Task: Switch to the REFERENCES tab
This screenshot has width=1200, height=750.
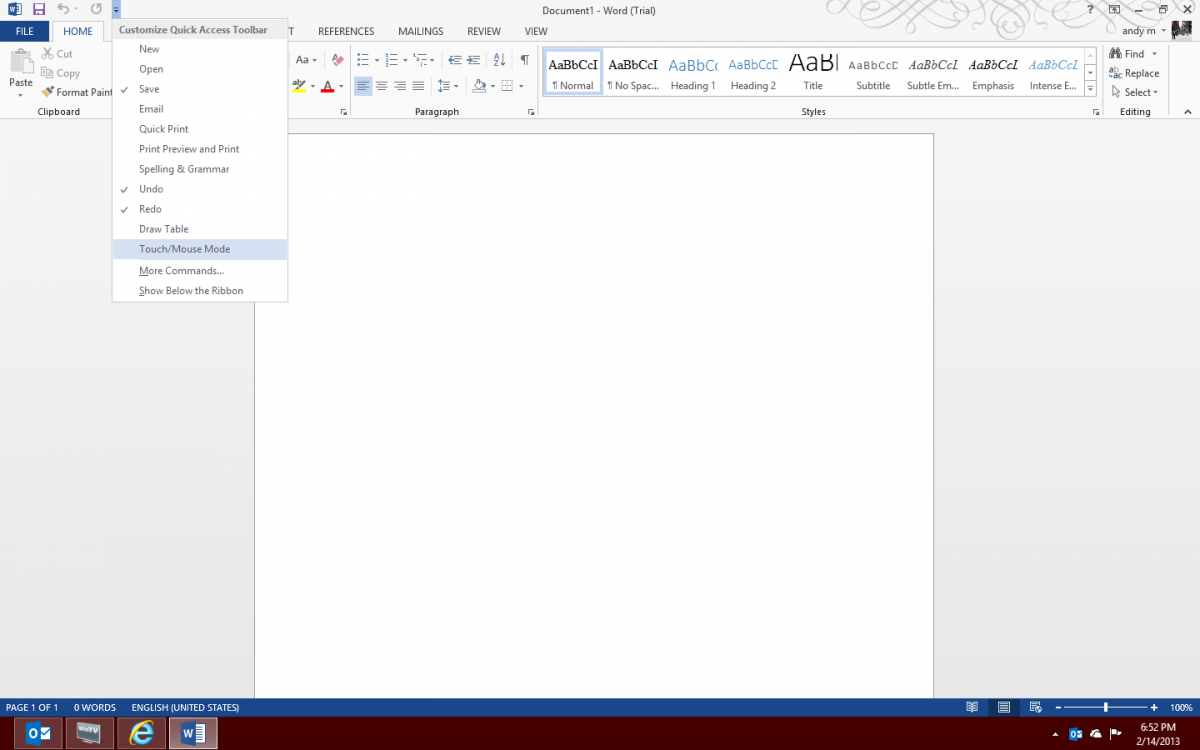Action: [x=346, y=31]
